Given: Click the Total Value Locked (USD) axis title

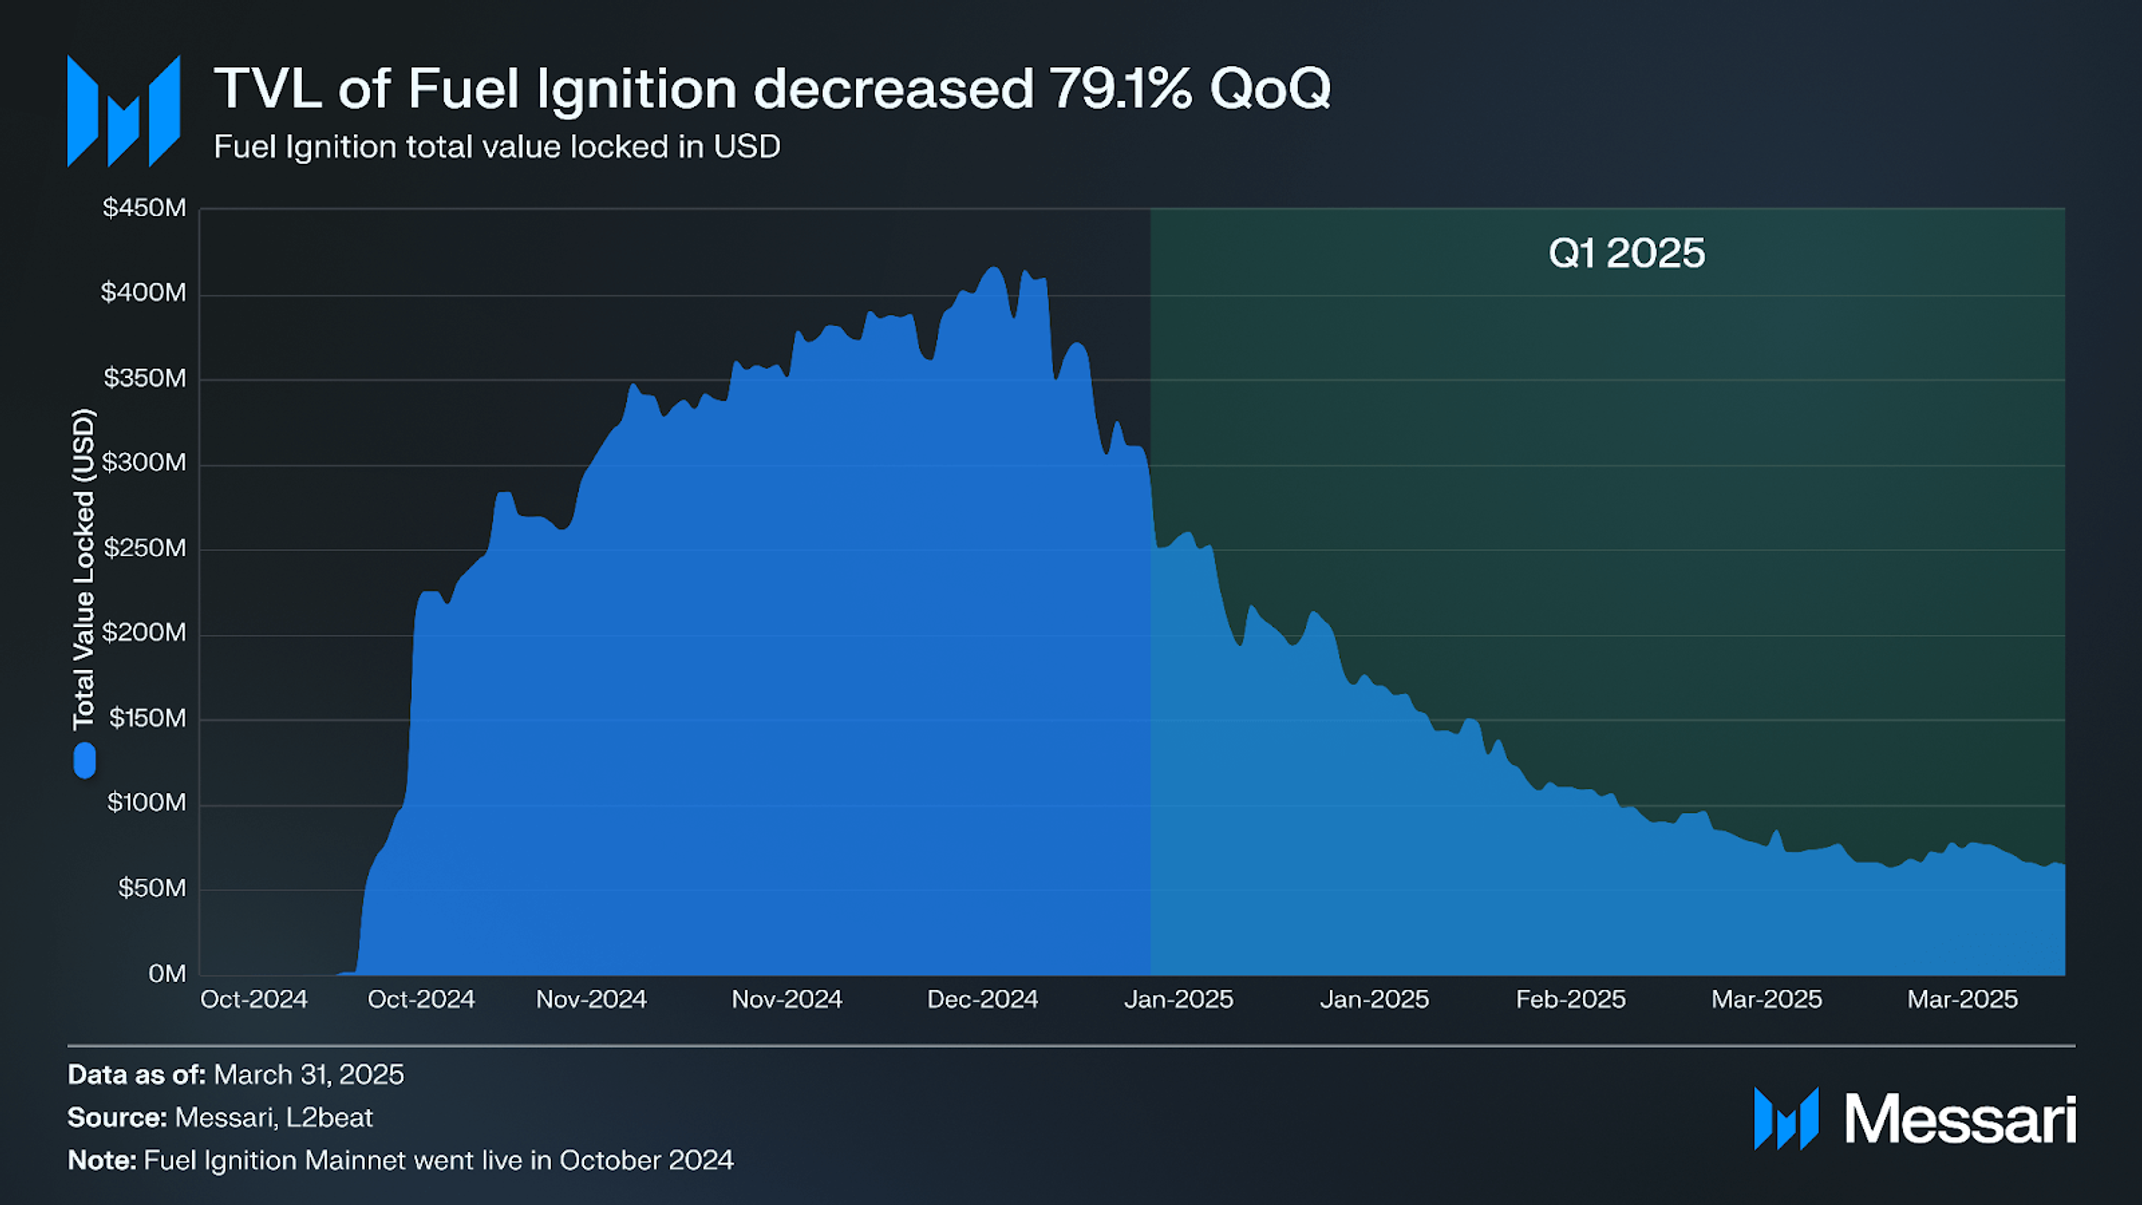Looking at the screenshot, I should point(84,569).
